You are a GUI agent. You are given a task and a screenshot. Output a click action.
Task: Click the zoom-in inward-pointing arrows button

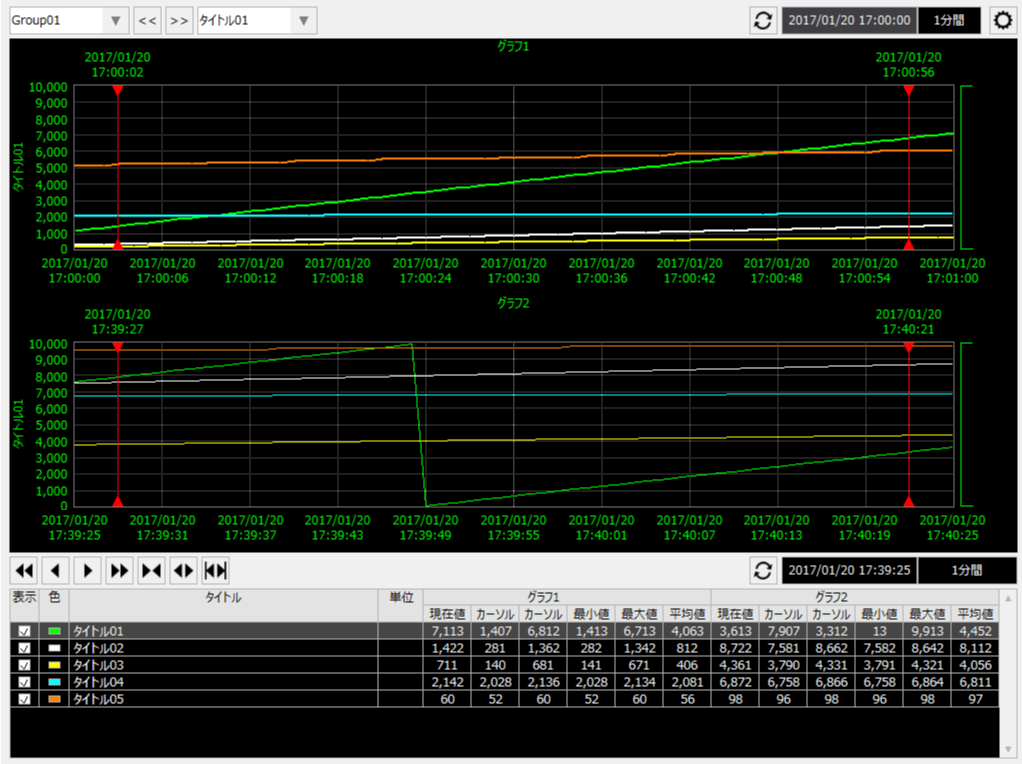click(x=152, y=570)
